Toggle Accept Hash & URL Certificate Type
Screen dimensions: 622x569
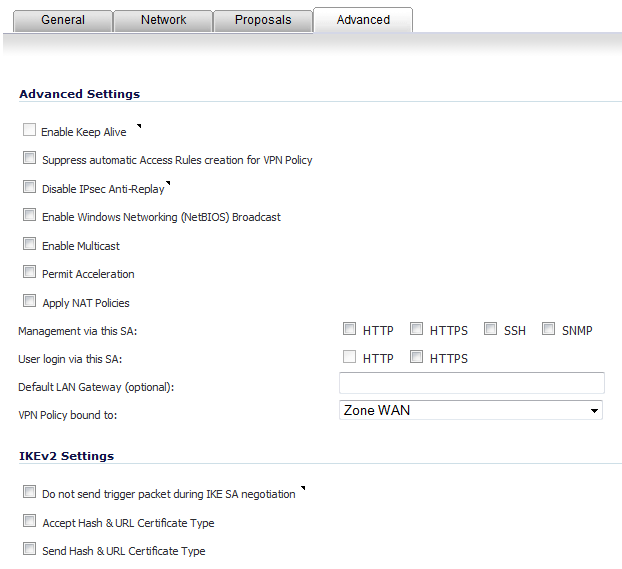[29, 521]
